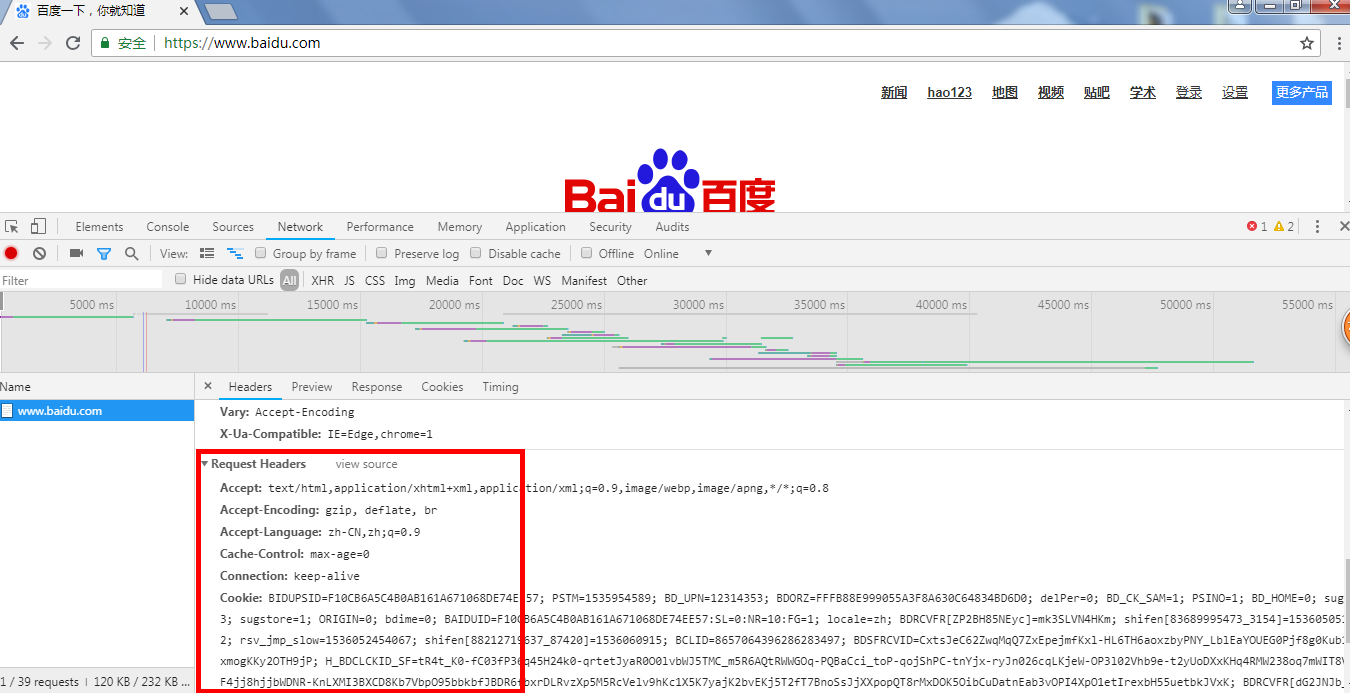Reload the page with the refresh icon
The image size is (1350, 693).
[72, 43]
